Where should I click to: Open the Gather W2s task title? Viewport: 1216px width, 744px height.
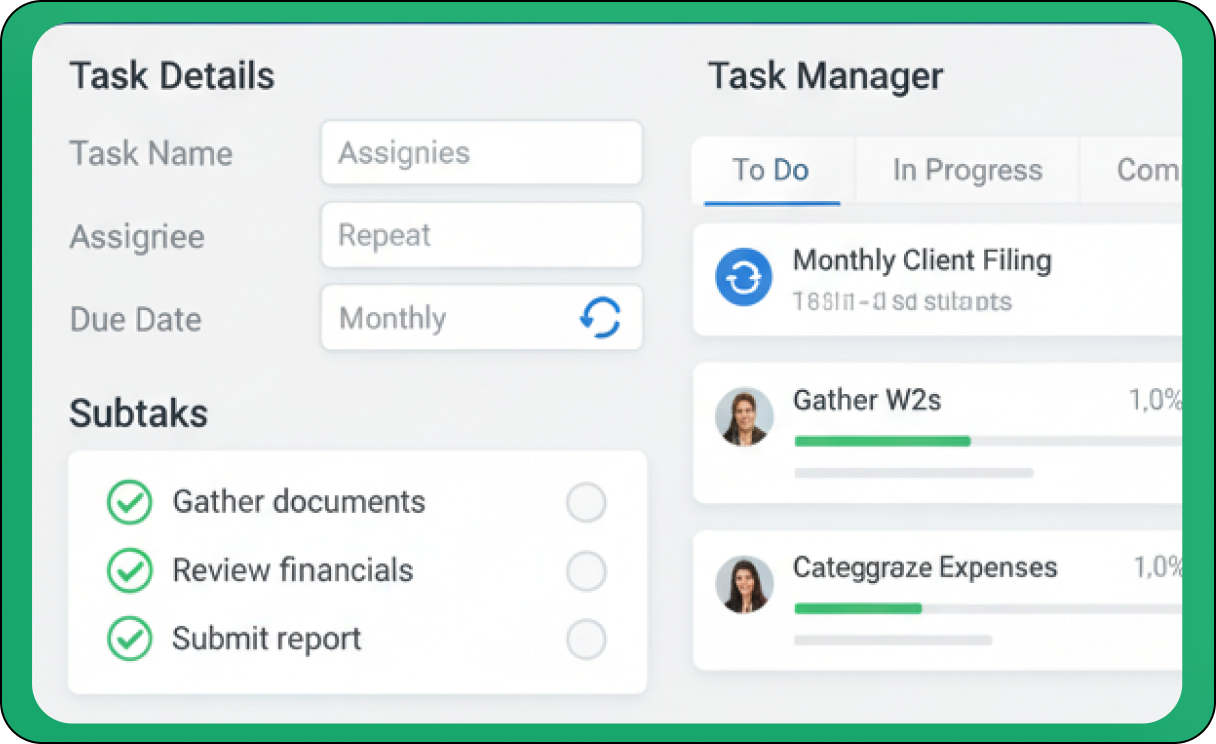[x=867, y=401]
